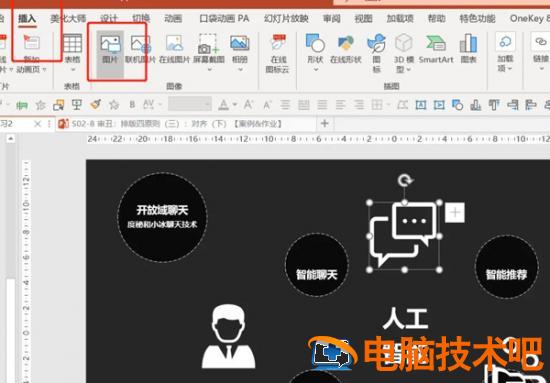Toggle the bold B button
Screen dimensions: 550x383
[132, 104]
